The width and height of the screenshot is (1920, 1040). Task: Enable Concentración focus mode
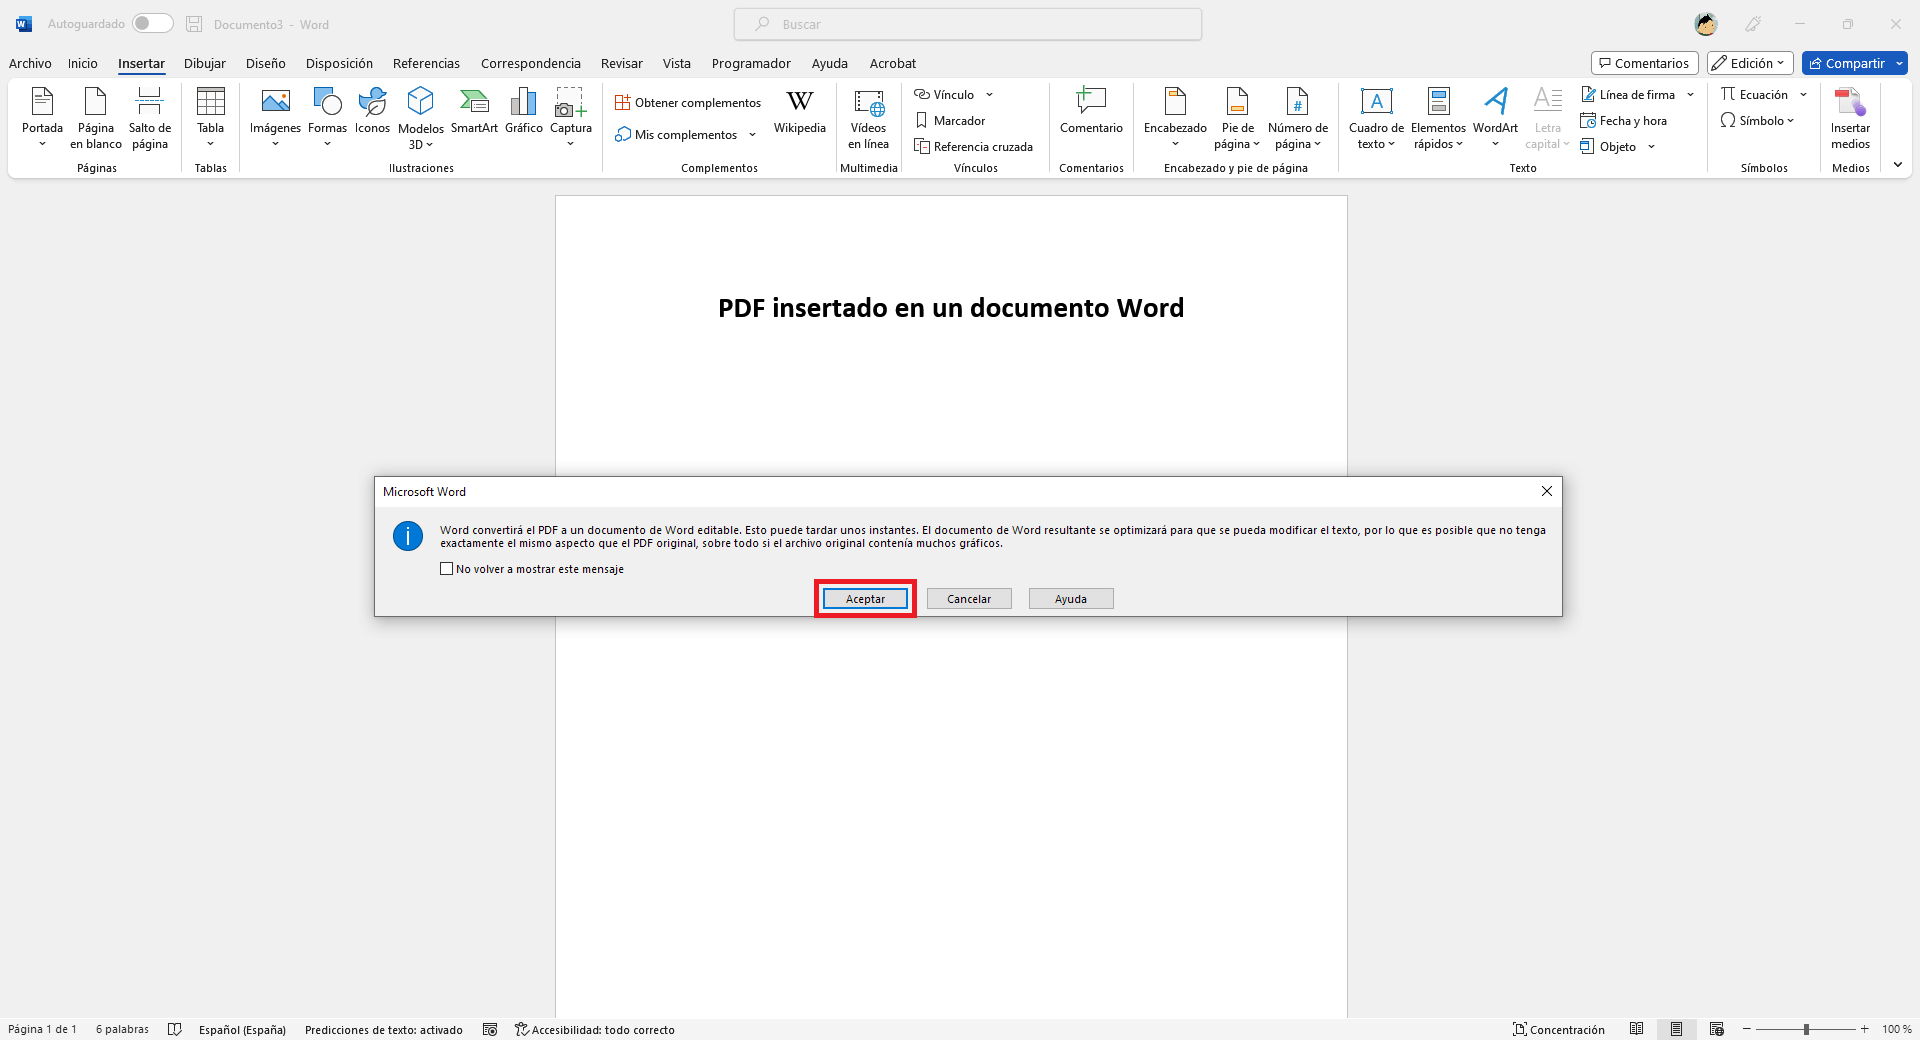pos(1559,1029)
